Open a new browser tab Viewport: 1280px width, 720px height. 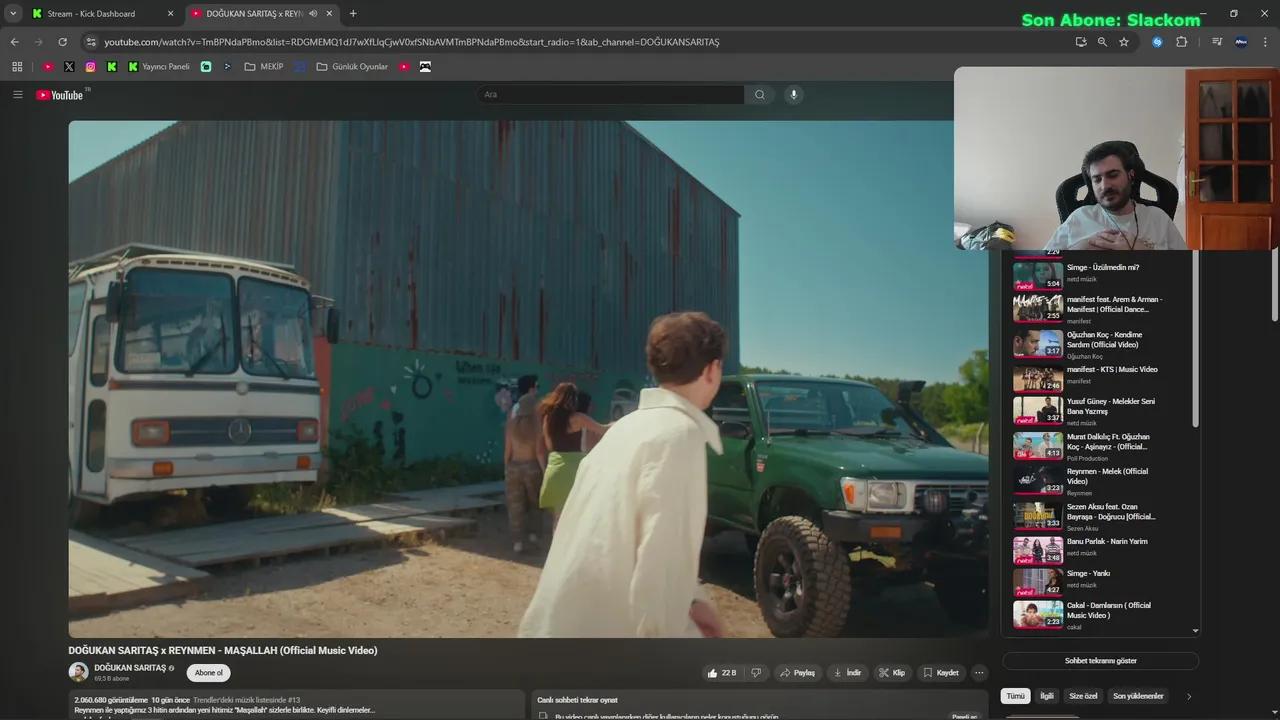pyautogui.click(x=353, y=14)
